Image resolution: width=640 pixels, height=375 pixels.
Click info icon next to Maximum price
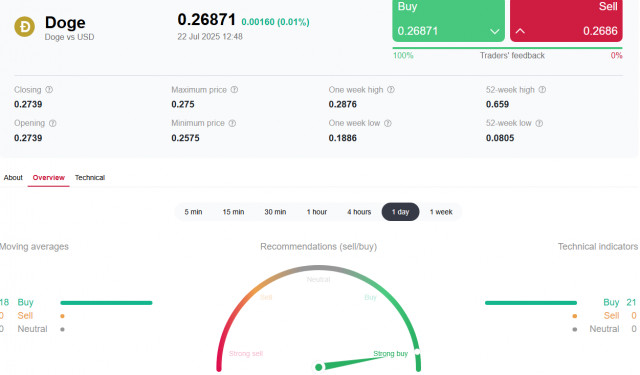coord(234,90)
